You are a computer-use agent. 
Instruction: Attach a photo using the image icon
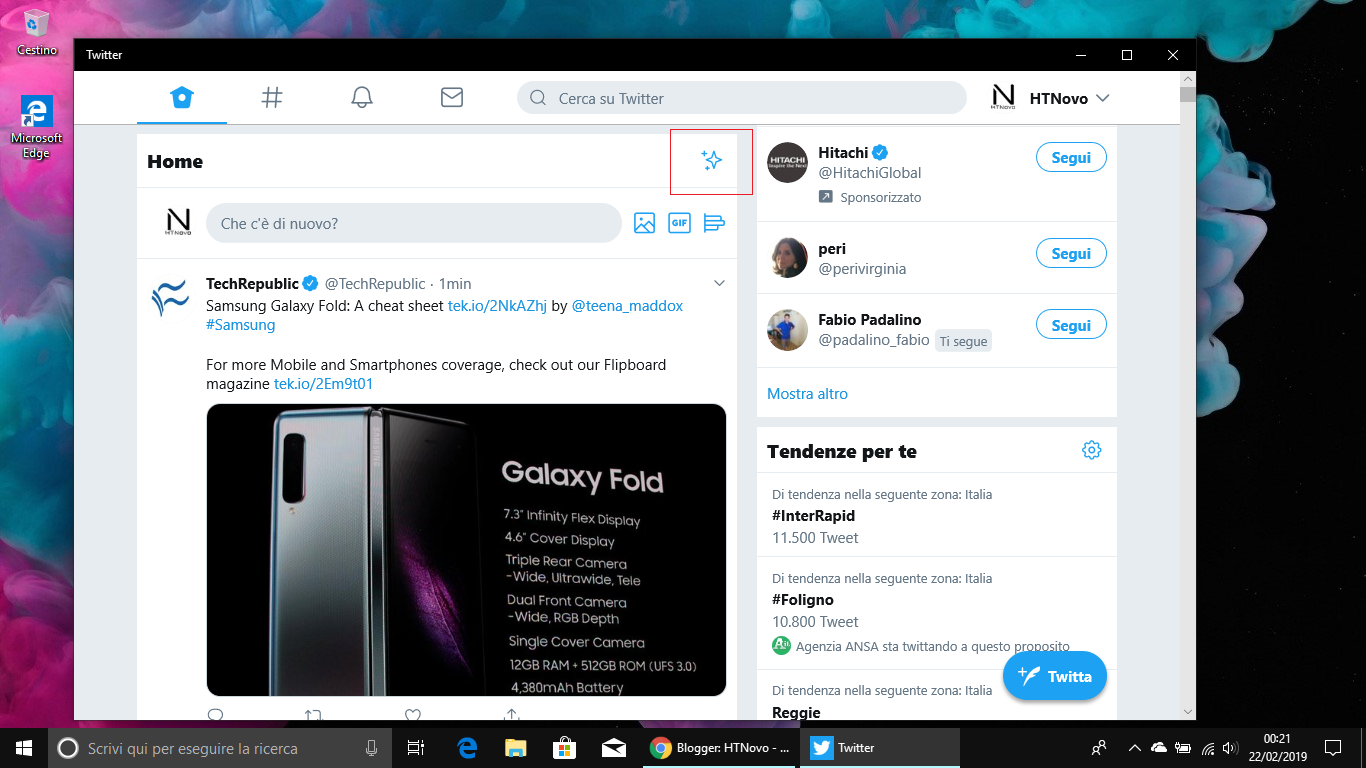pos(644,223)
